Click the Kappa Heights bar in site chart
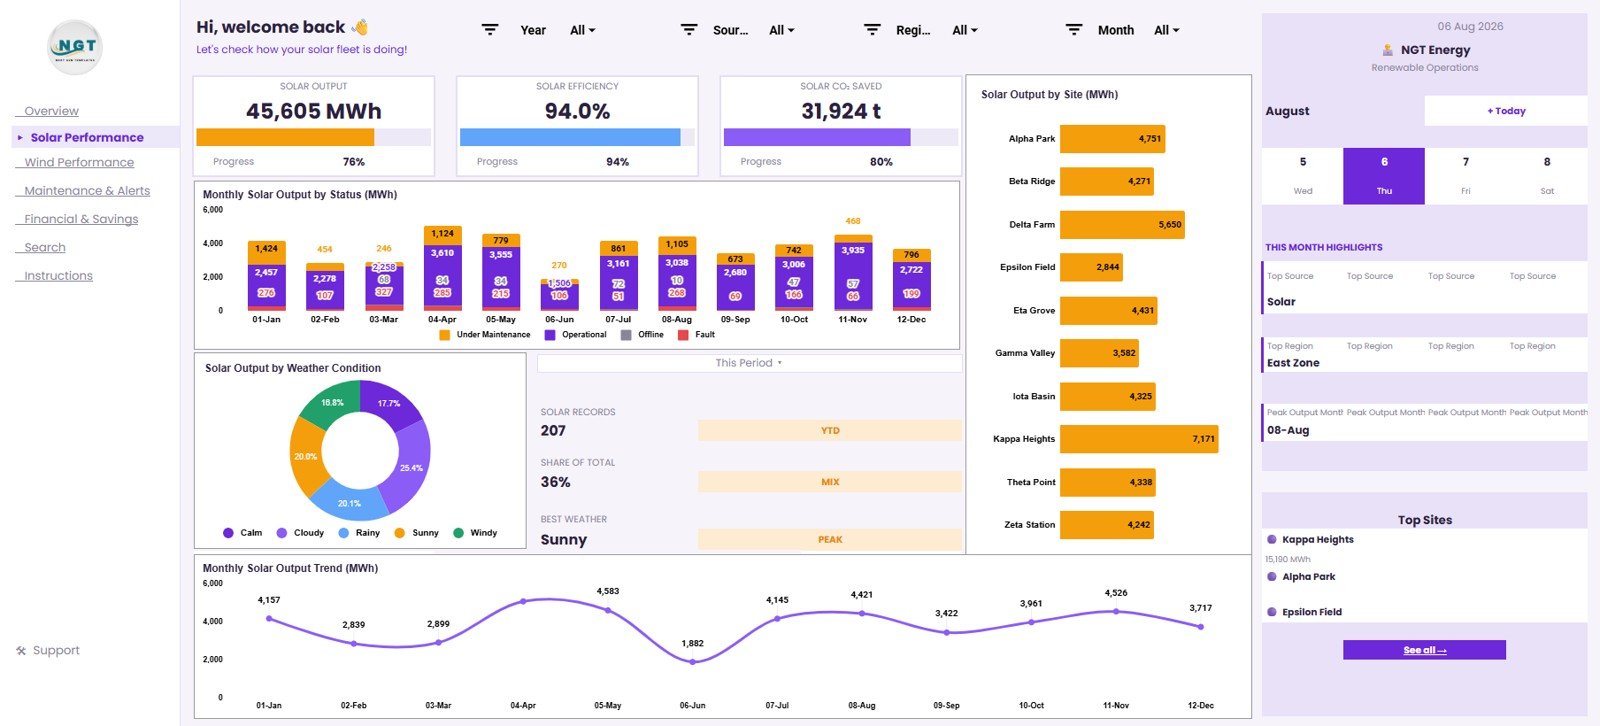This screenshot has height=726, width=1600. [x=1139, y=439]
